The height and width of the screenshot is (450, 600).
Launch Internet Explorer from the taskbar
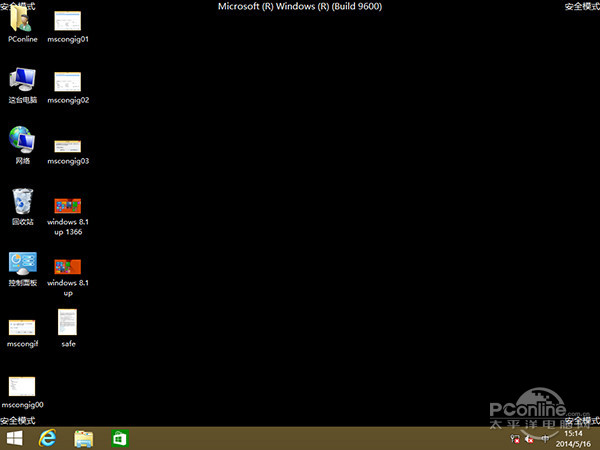click(47, 438)
